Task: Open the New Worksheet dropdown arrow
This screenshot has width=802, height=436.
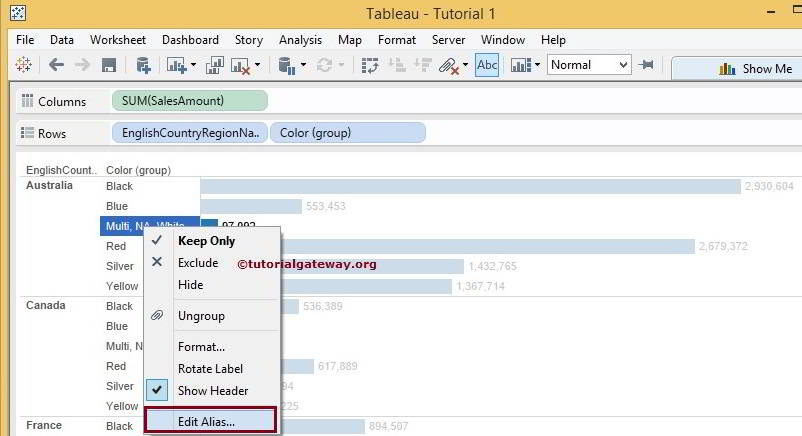Action: coord(193,65)
